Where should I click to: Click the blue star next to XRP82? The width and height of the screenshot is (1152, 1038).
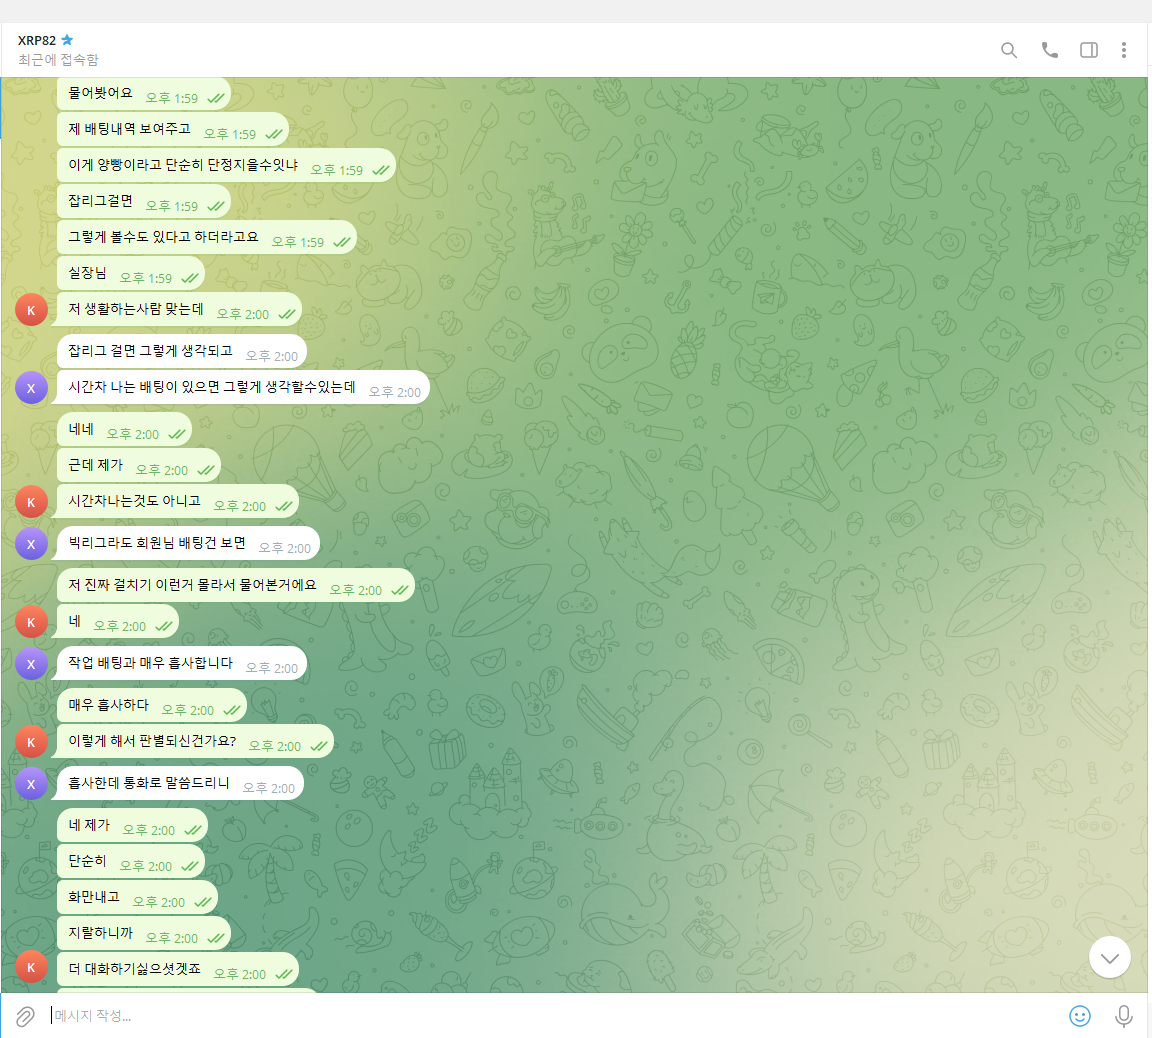68,40
